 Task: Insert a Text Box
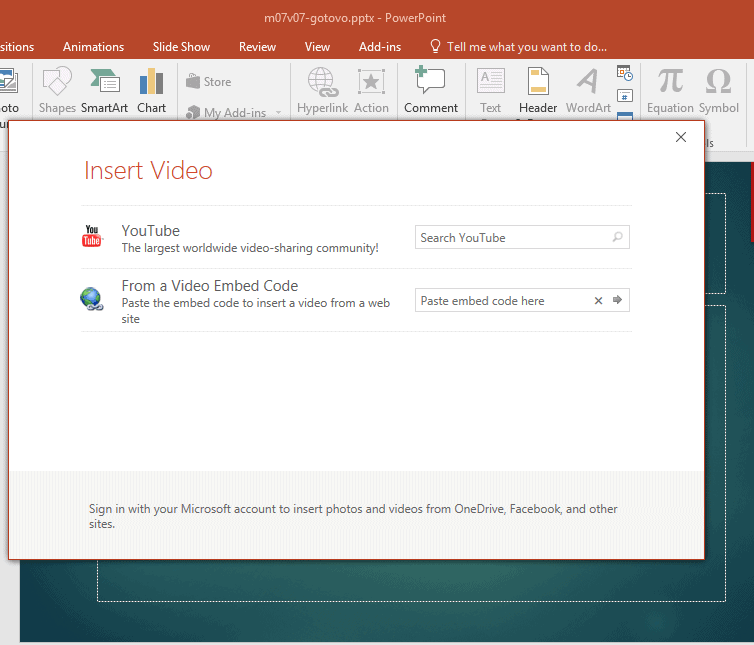coord(490,91)
